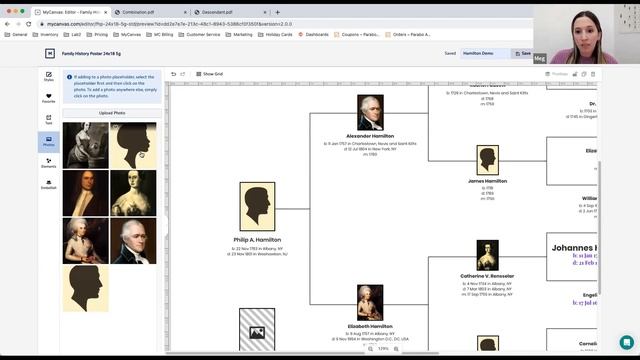The width and height of the screenshot is (640, 360).
Task: Open a new browser tab with the plus button
Action: 278,12
